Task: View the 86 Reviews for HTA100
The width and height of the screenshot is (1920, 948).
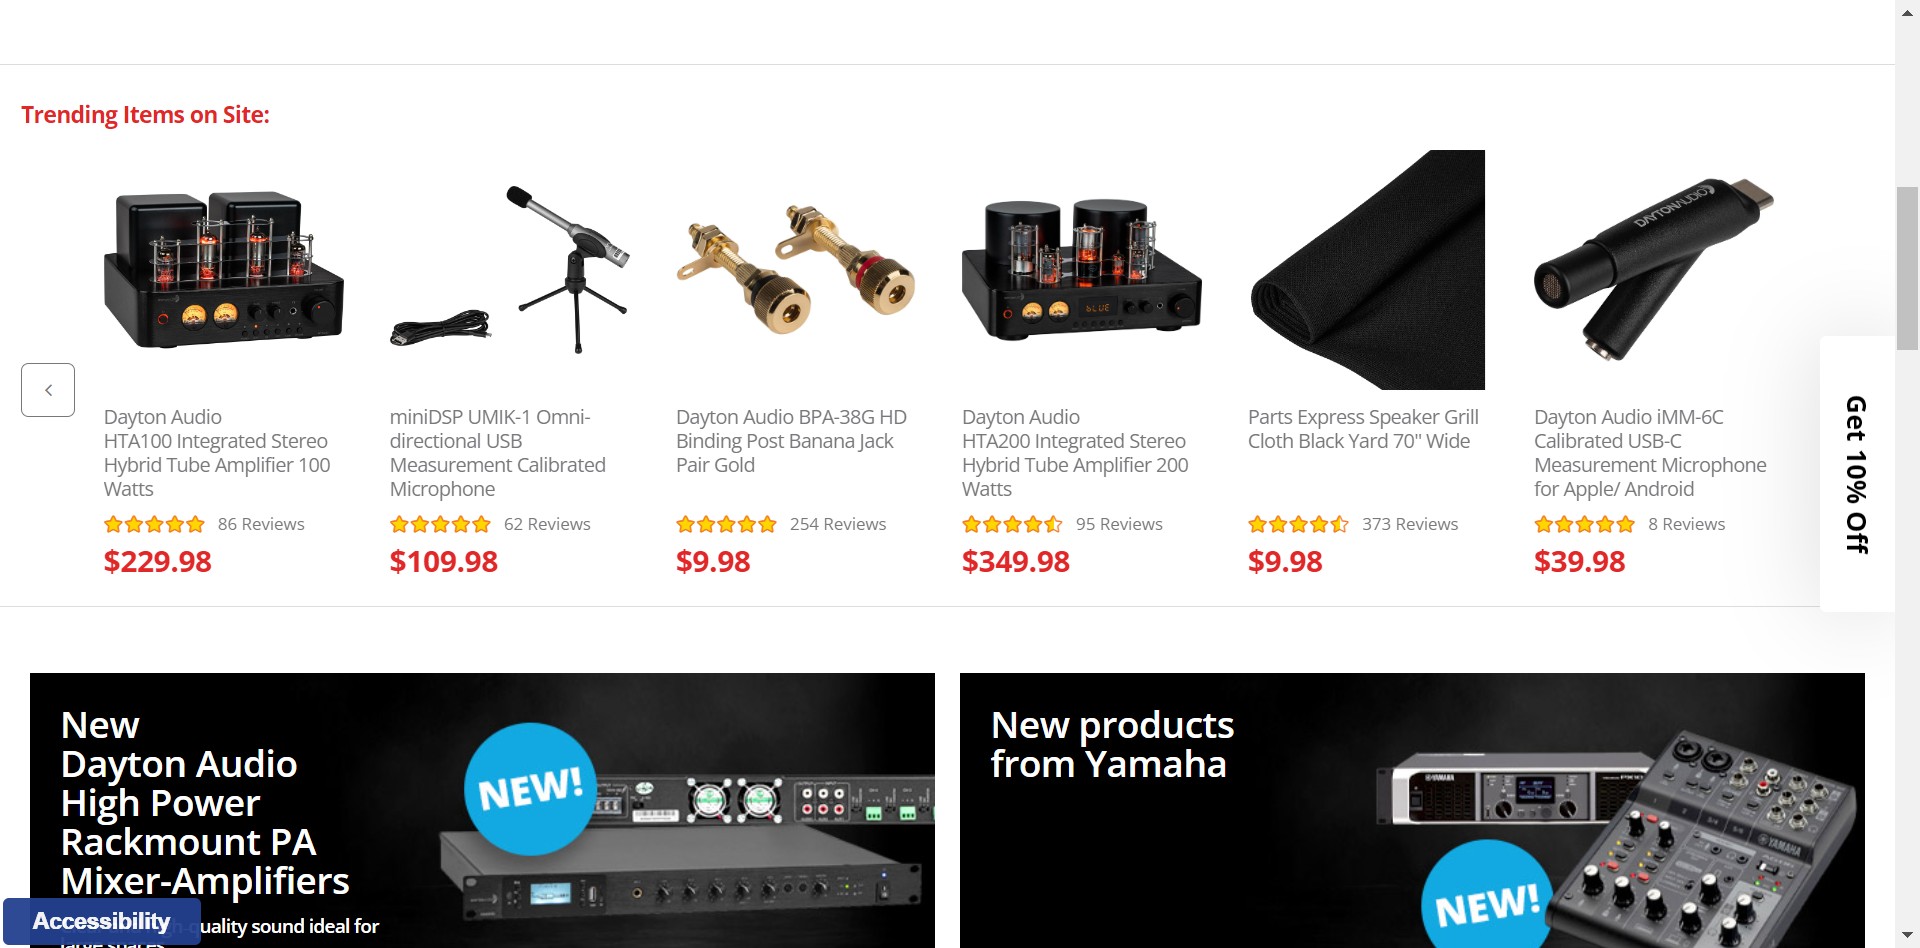Action: tap(261, 524)
